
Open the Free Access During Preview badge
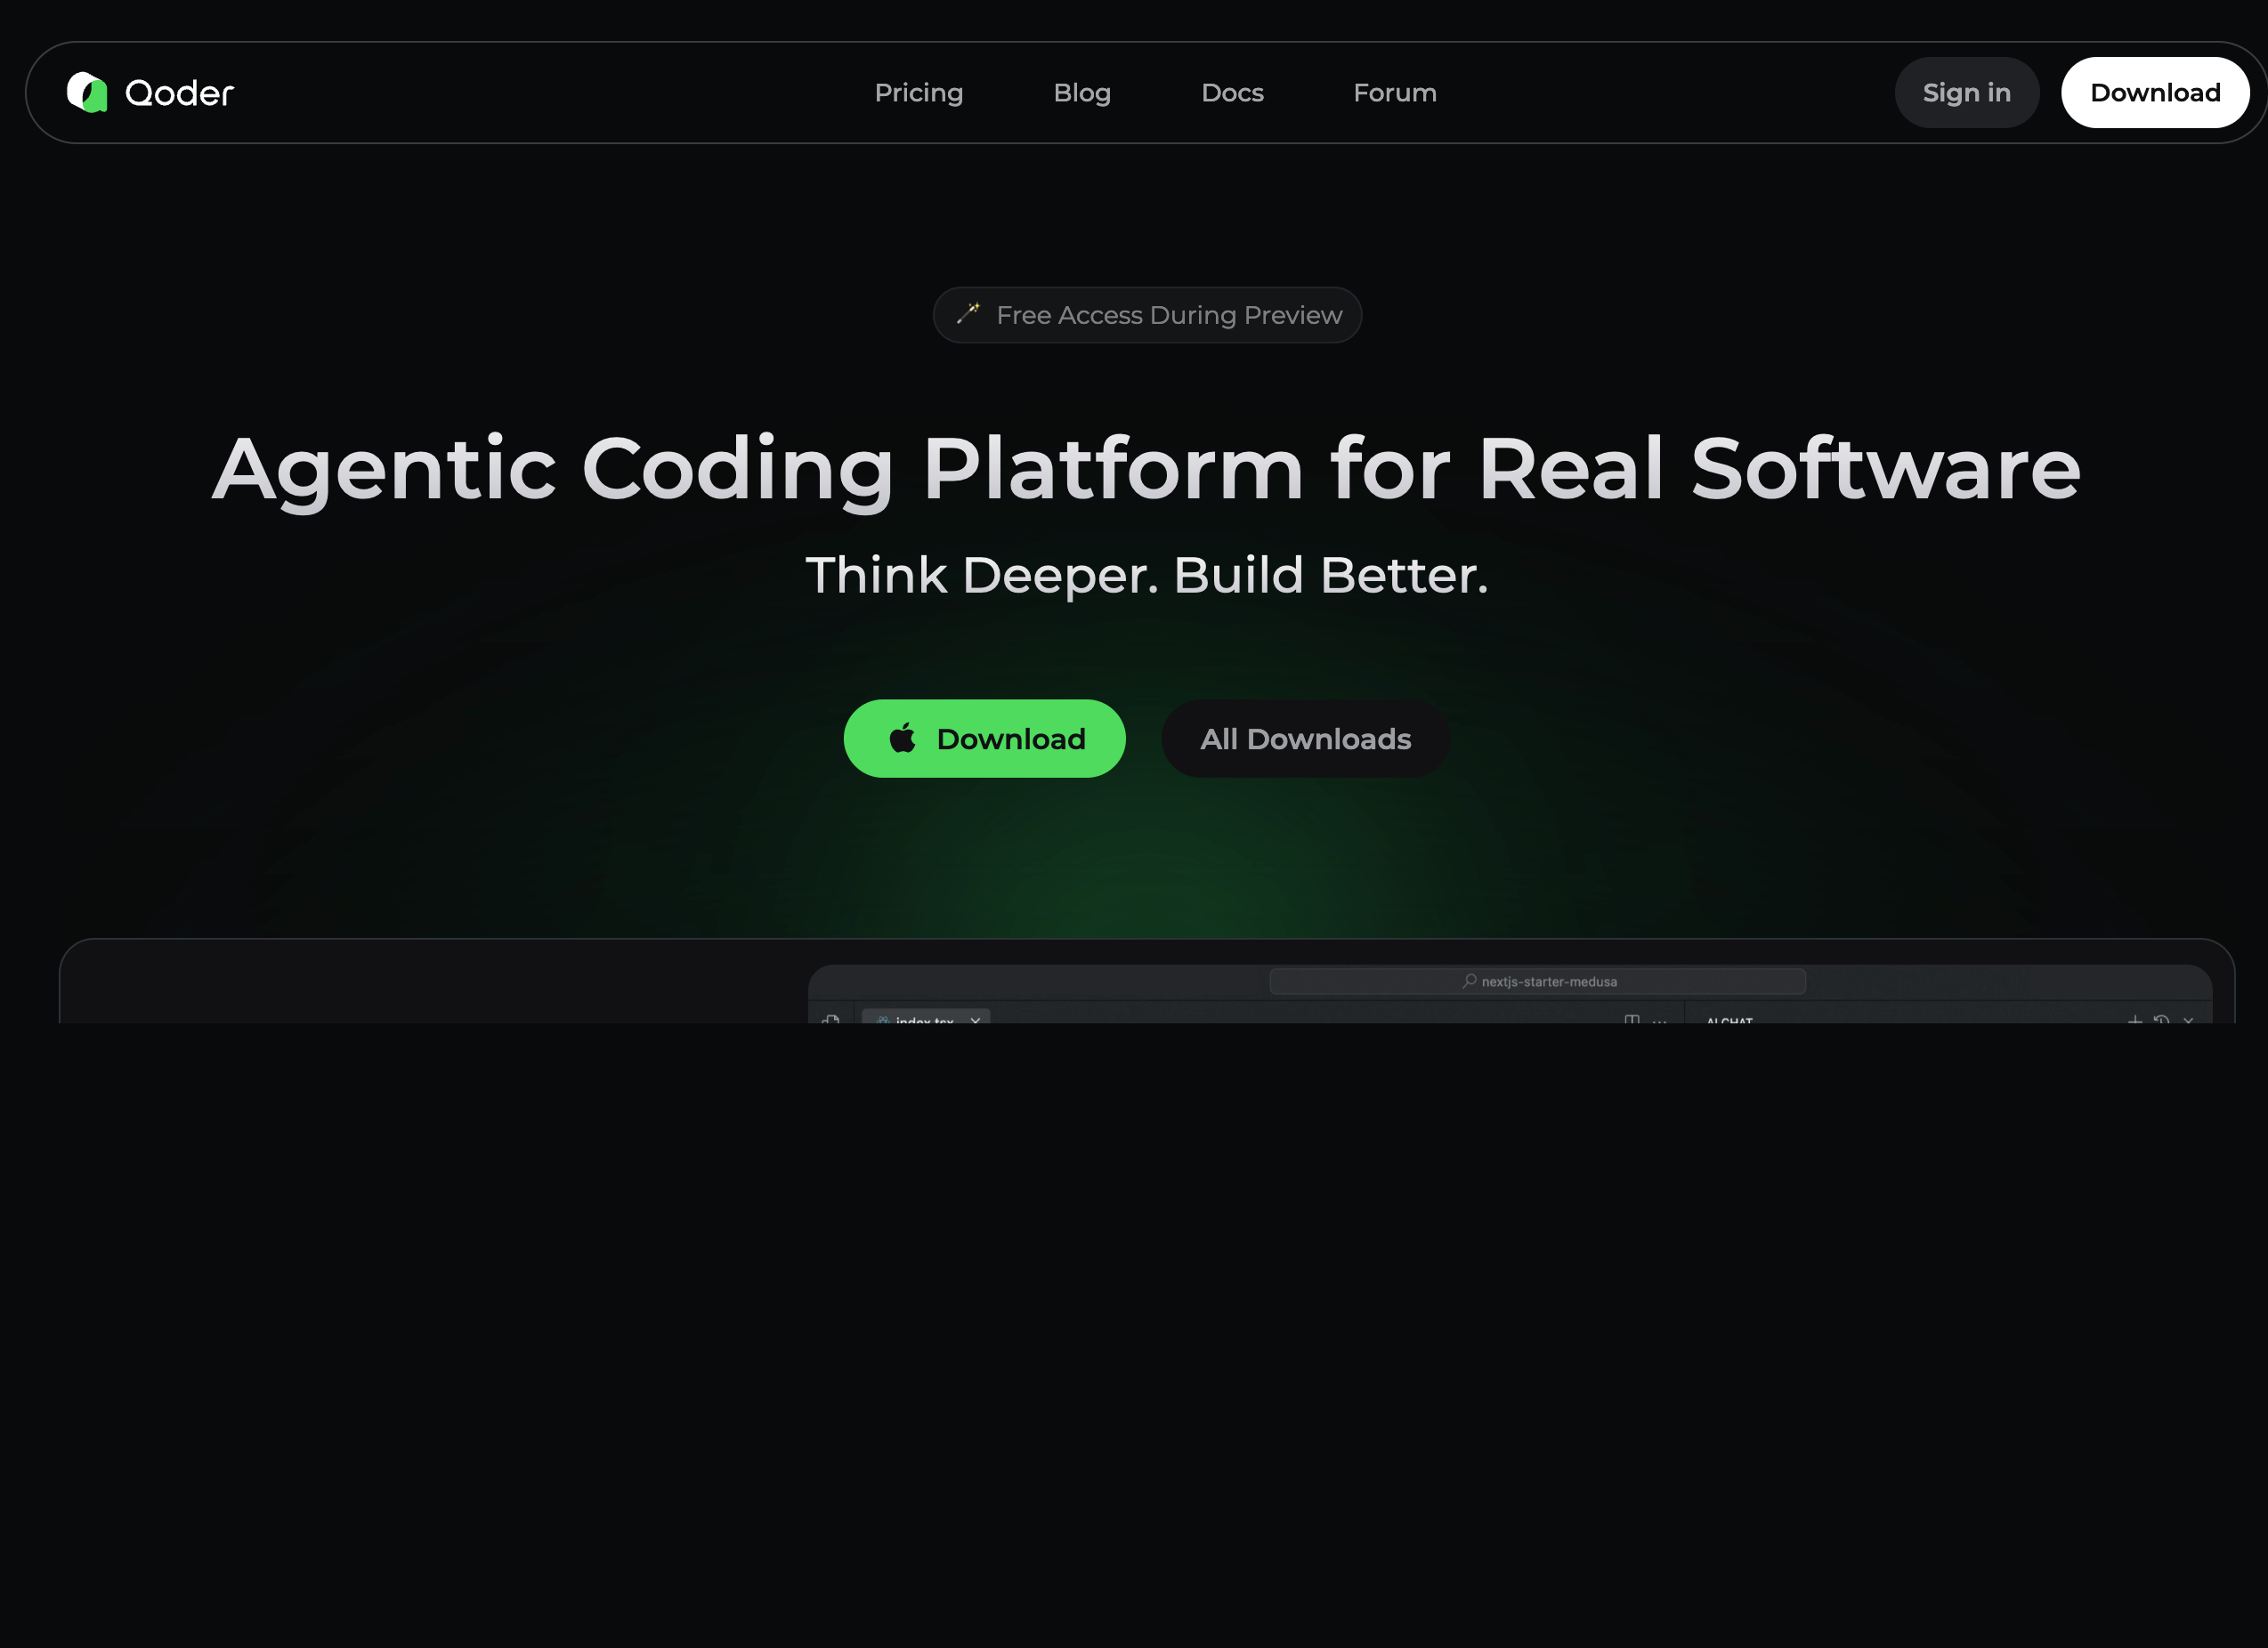tap(1147, 315)
